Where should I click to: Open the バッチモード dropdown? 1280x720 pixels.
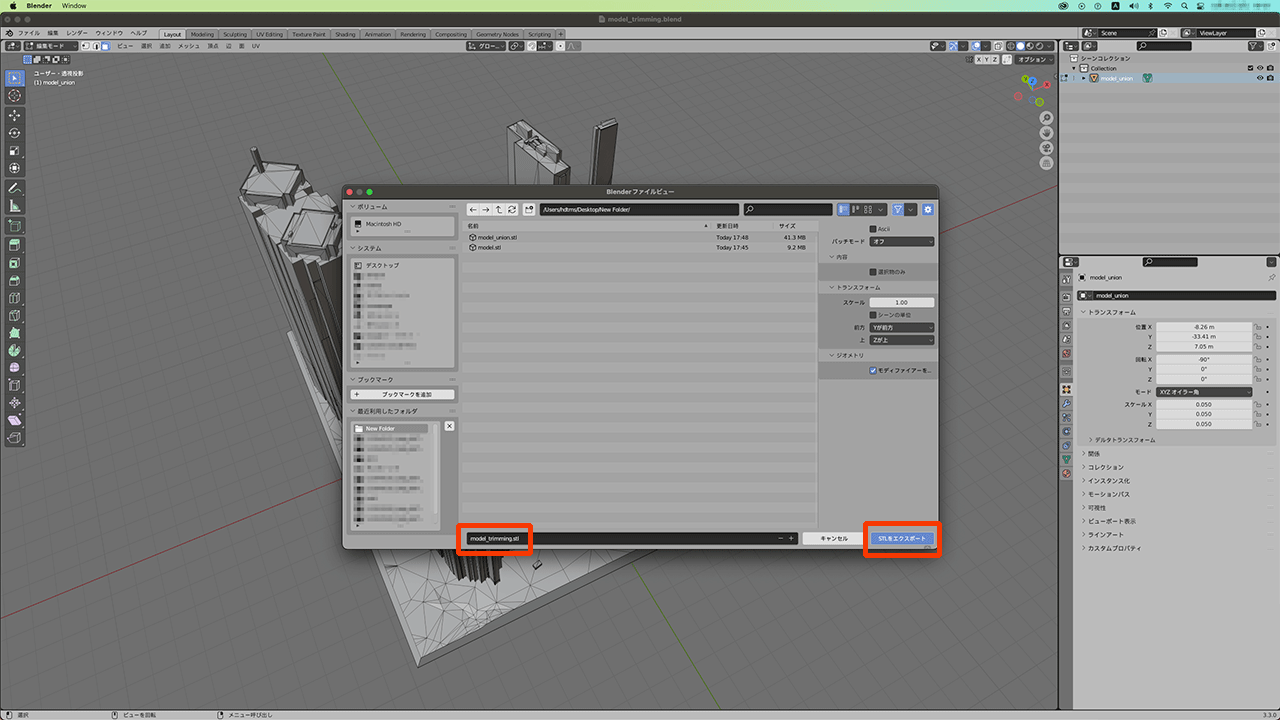[902, 241]
